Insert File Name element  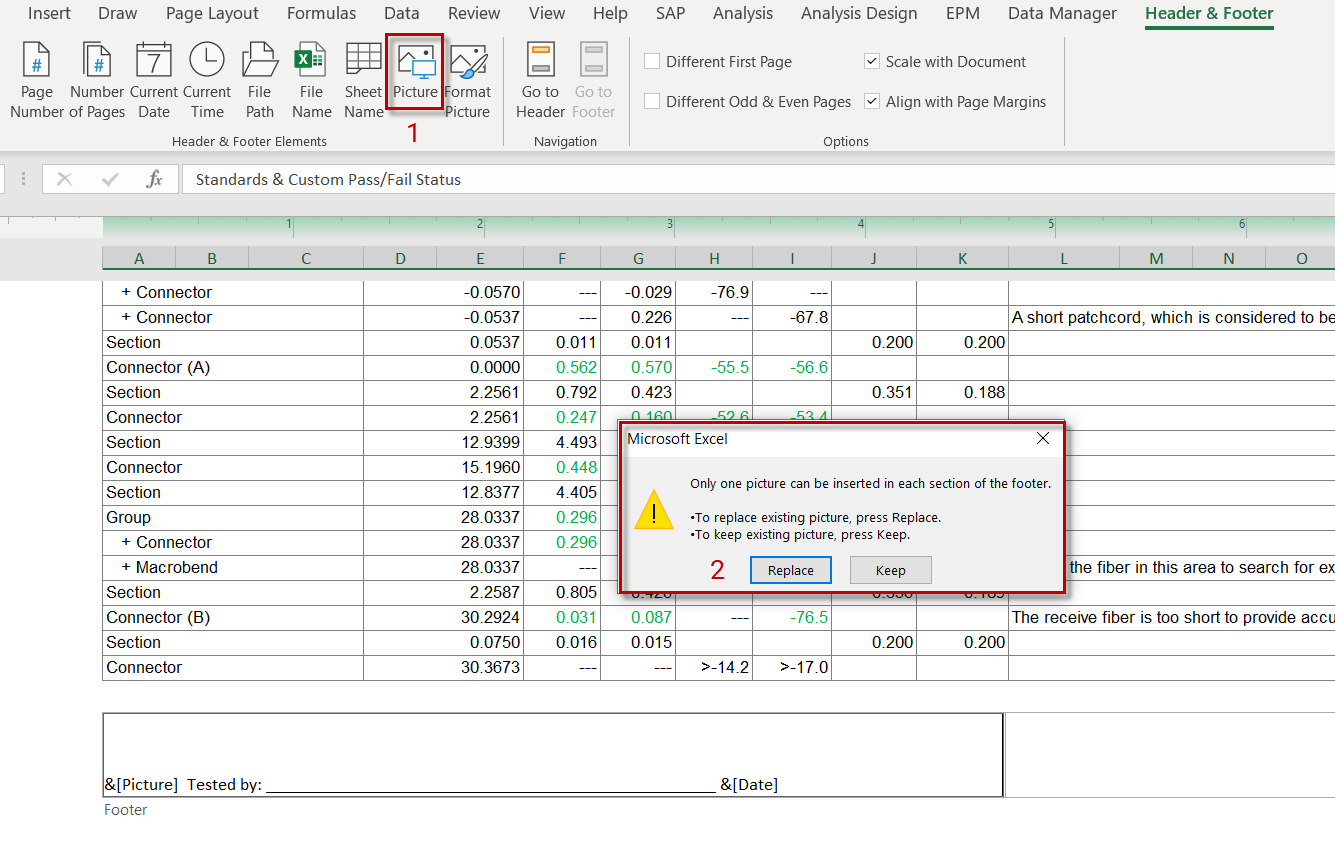click(x=311, y=80)
